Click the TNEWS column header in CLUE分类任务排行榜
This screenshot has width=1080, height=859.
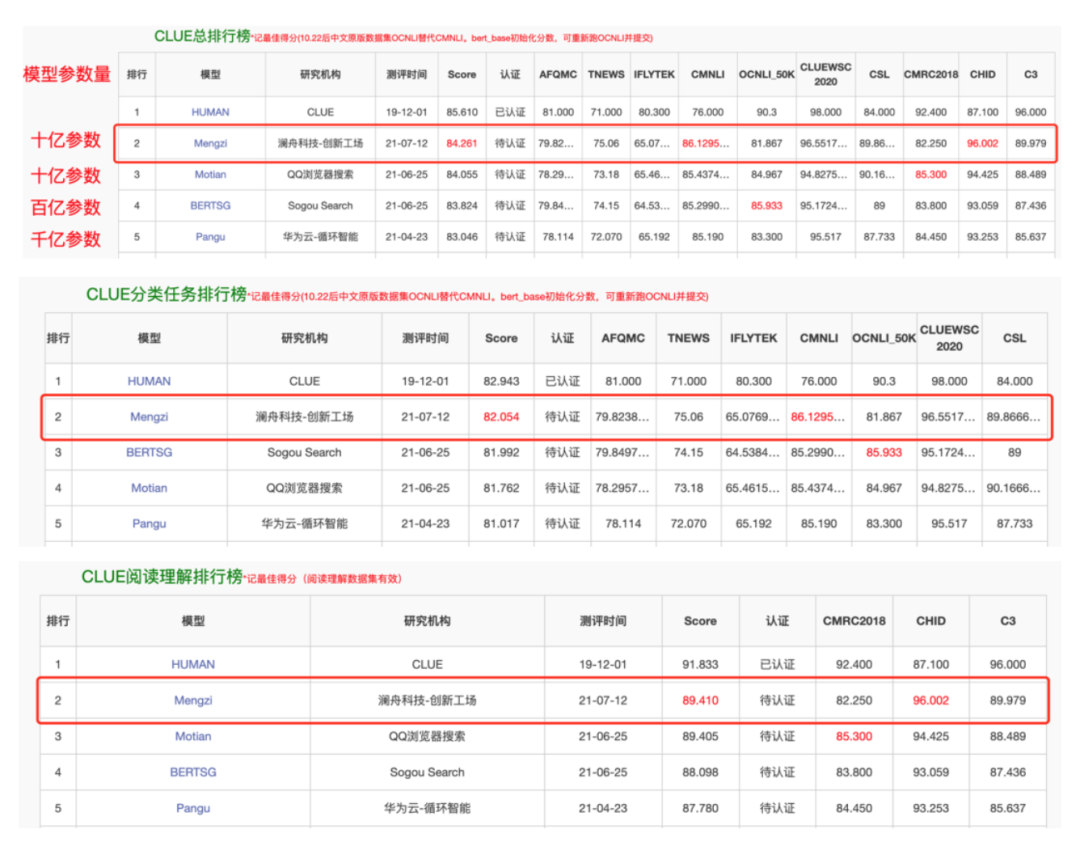pyautogui.click(x=688, y=338)
